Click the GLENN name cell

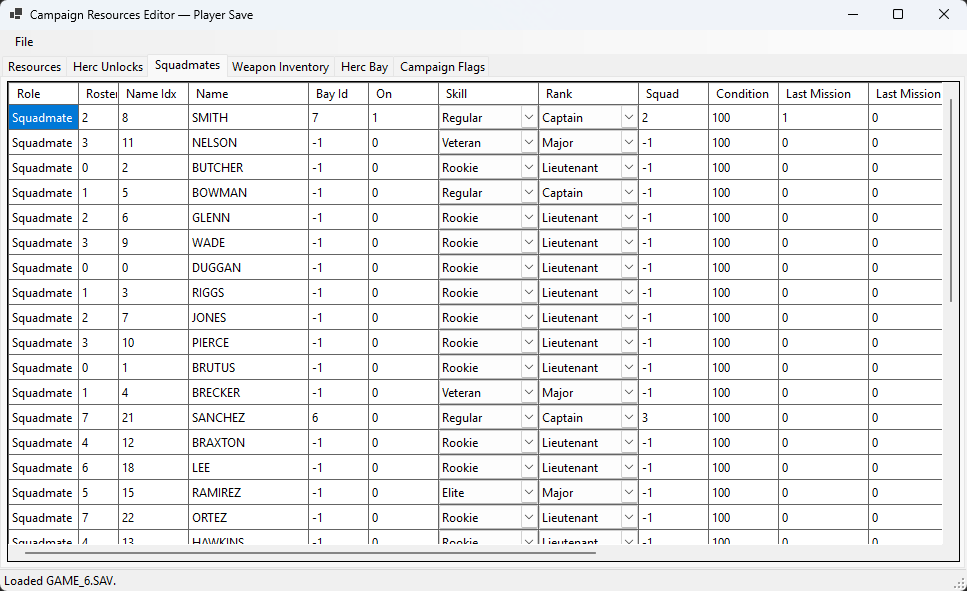248,218
